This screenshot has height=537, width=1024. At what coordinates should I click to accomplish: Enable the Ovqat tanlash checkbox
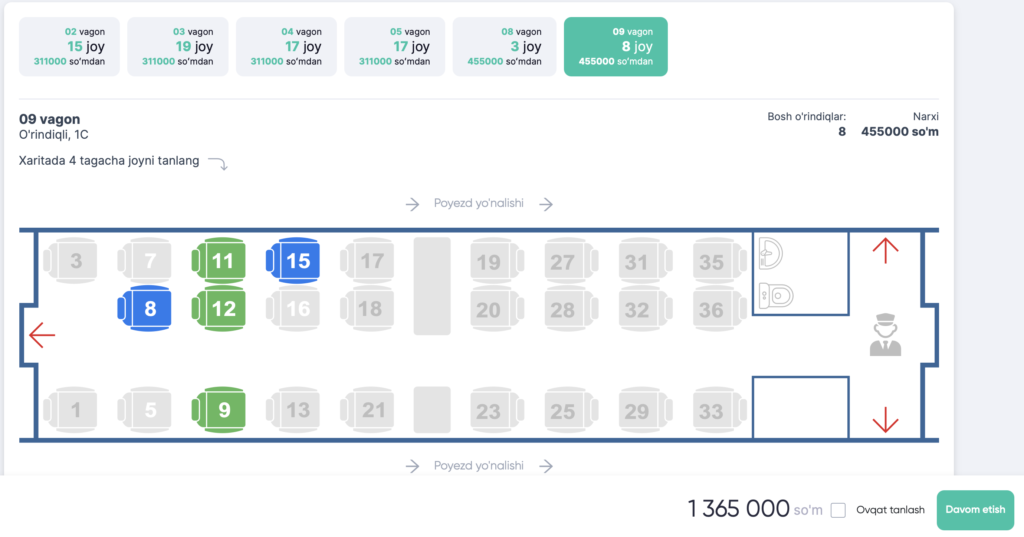click(839, 510)
